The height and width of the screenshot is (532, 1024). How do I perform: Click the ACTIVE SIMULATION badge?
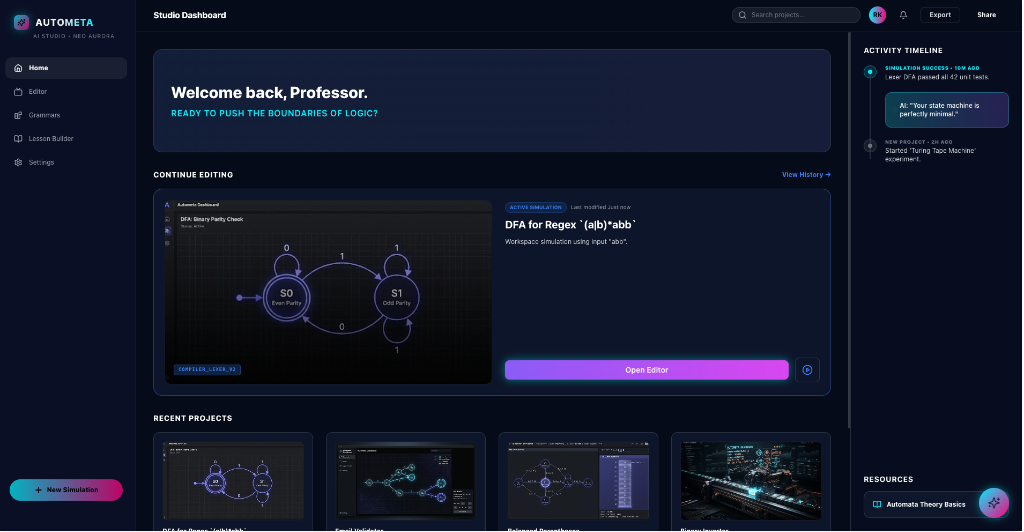click(536, 208)
